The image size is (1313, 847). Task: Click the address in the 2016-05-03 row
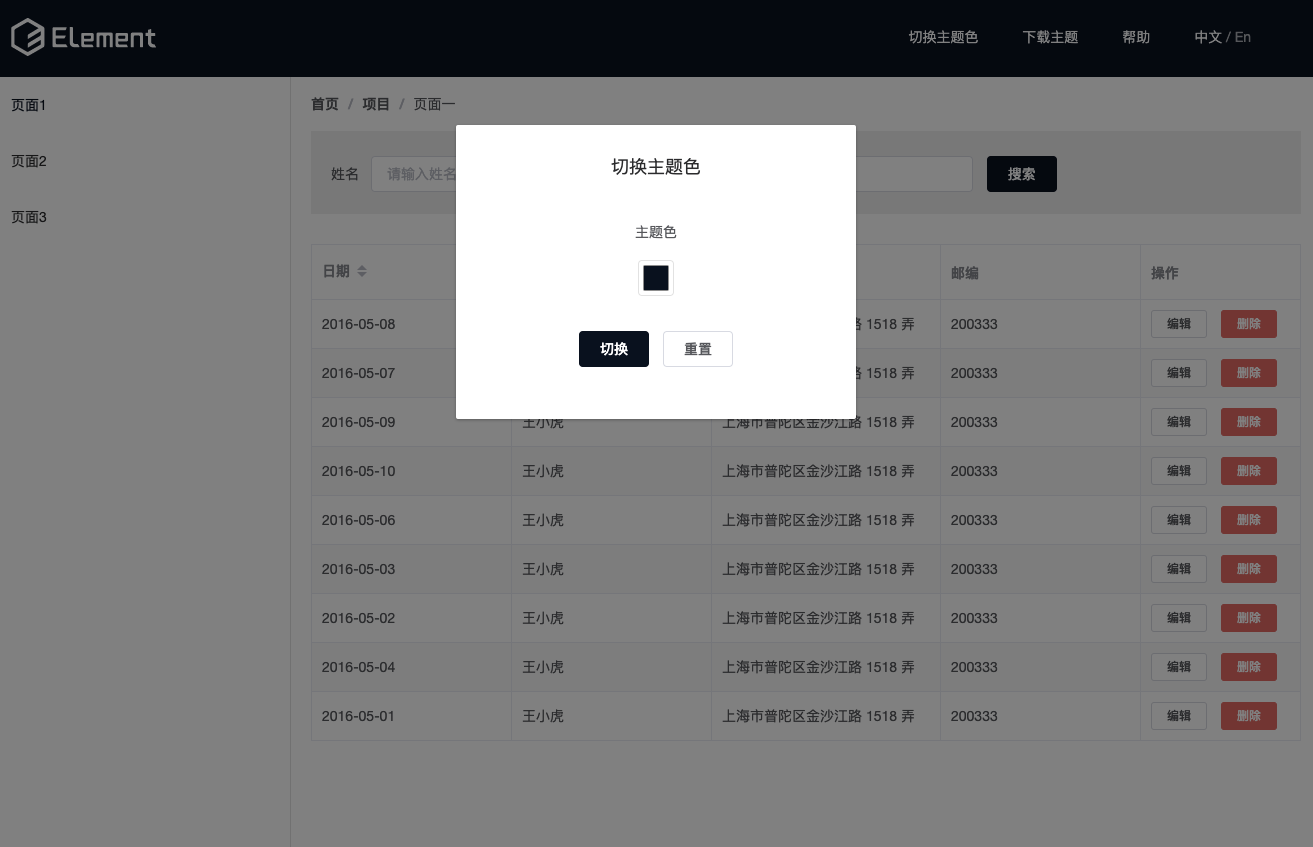click(x=819, y=569)
